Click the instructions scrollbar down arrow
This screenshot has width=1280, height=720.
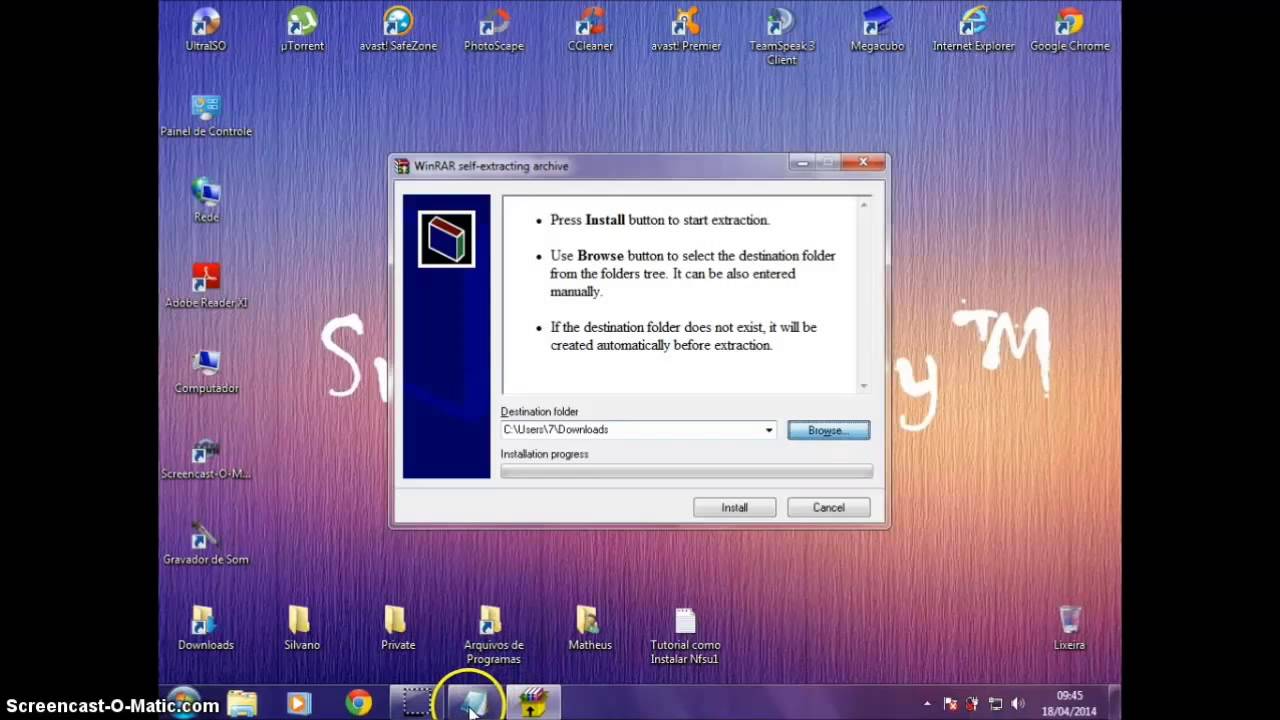click(x=864, y=385)
